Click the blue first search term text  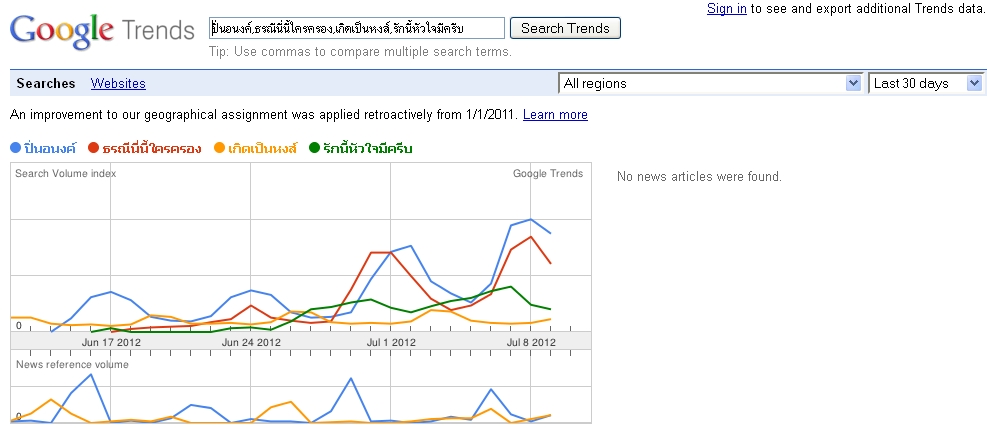50,148
